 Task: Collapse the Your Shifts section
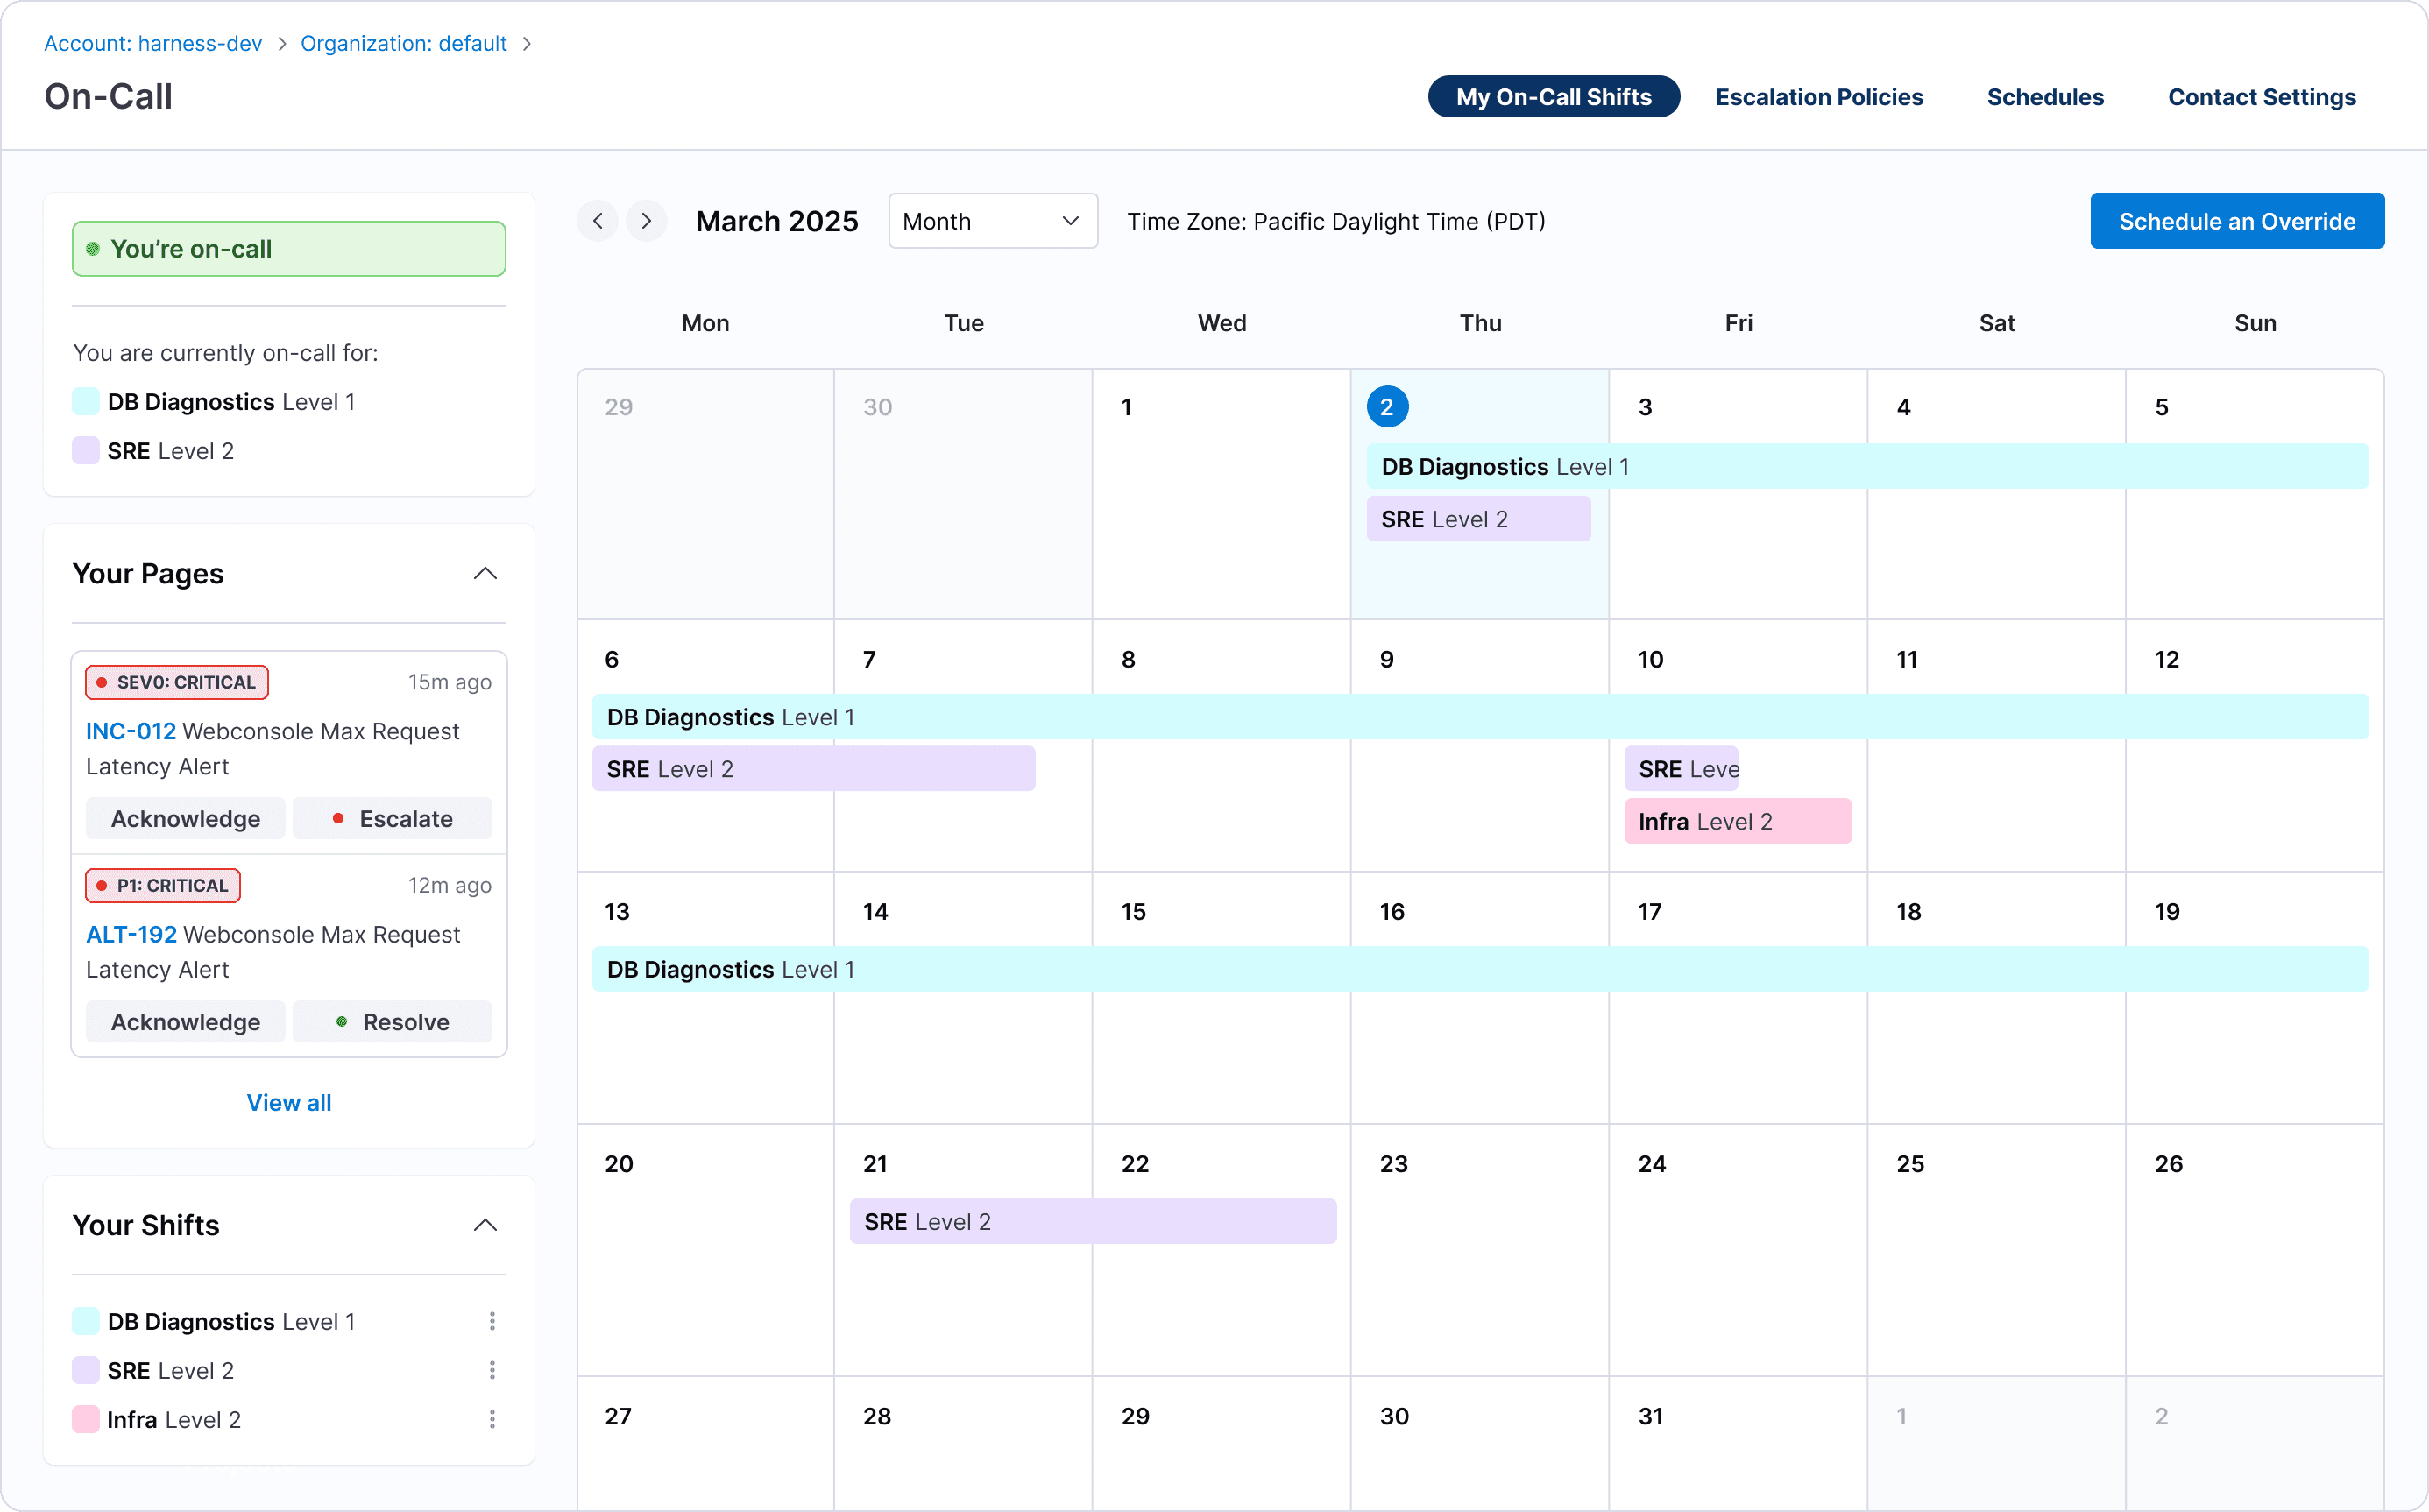pos(485,1225)
